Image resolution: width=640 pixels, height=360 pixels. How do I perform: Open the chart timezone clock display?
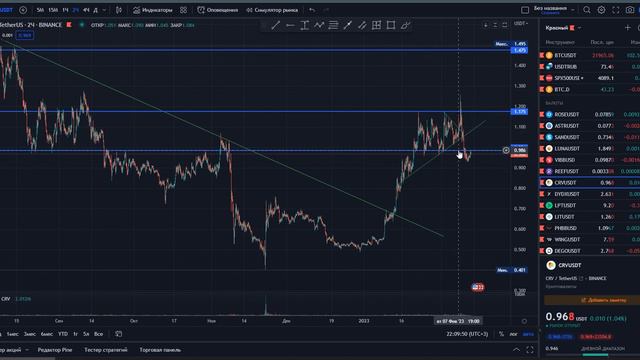[x=467, y=334]
